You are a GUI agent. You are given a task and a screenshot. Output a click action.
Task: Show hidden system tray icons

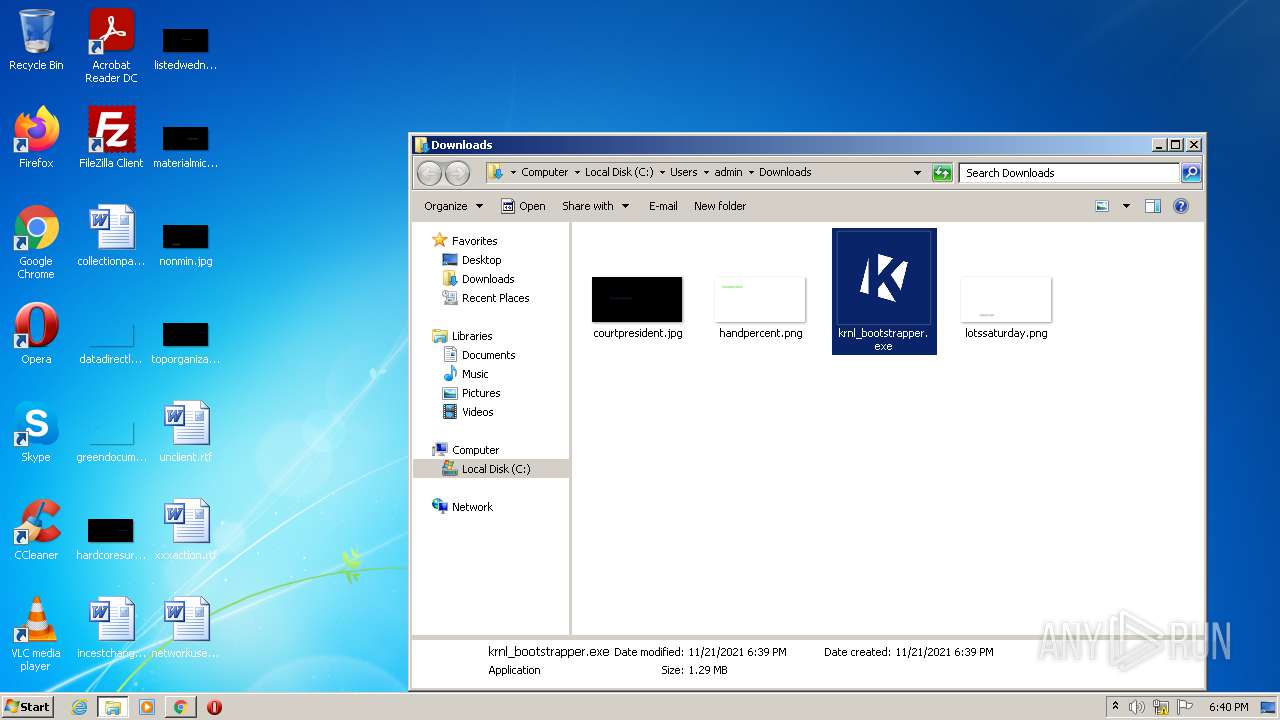click(x=1115, y=706)
